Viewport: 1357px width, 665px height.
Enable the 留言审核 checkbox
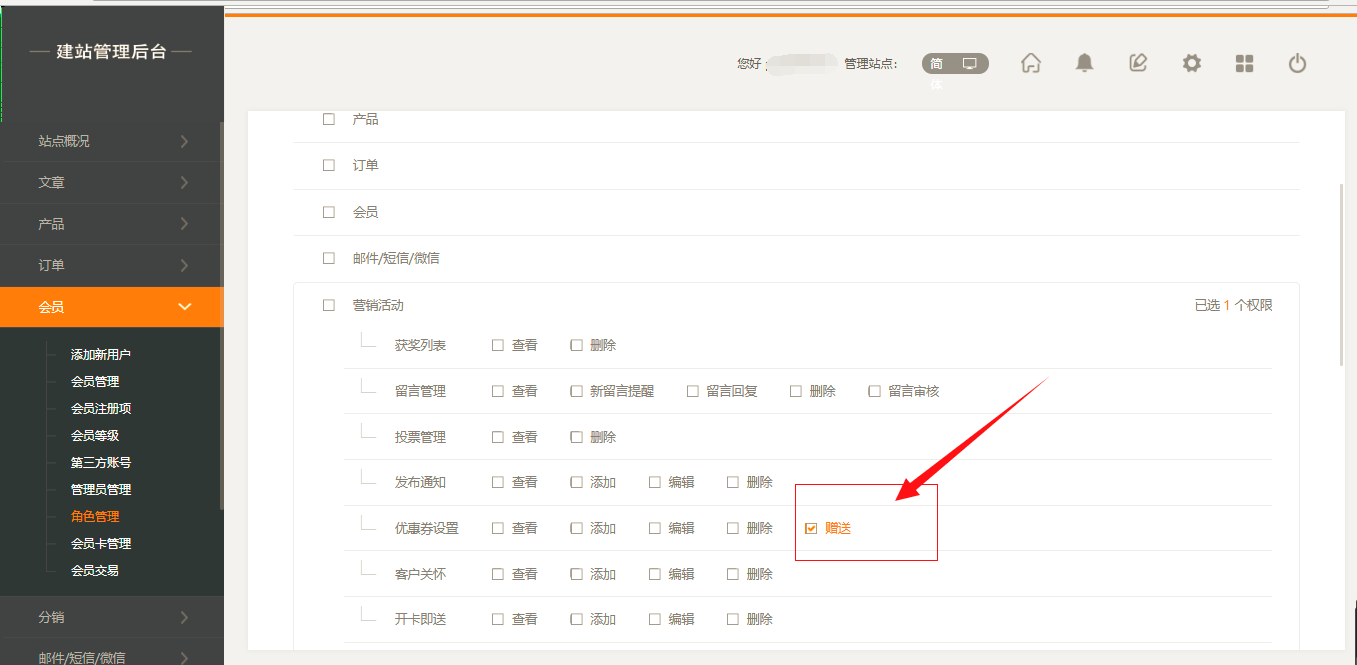875,391
